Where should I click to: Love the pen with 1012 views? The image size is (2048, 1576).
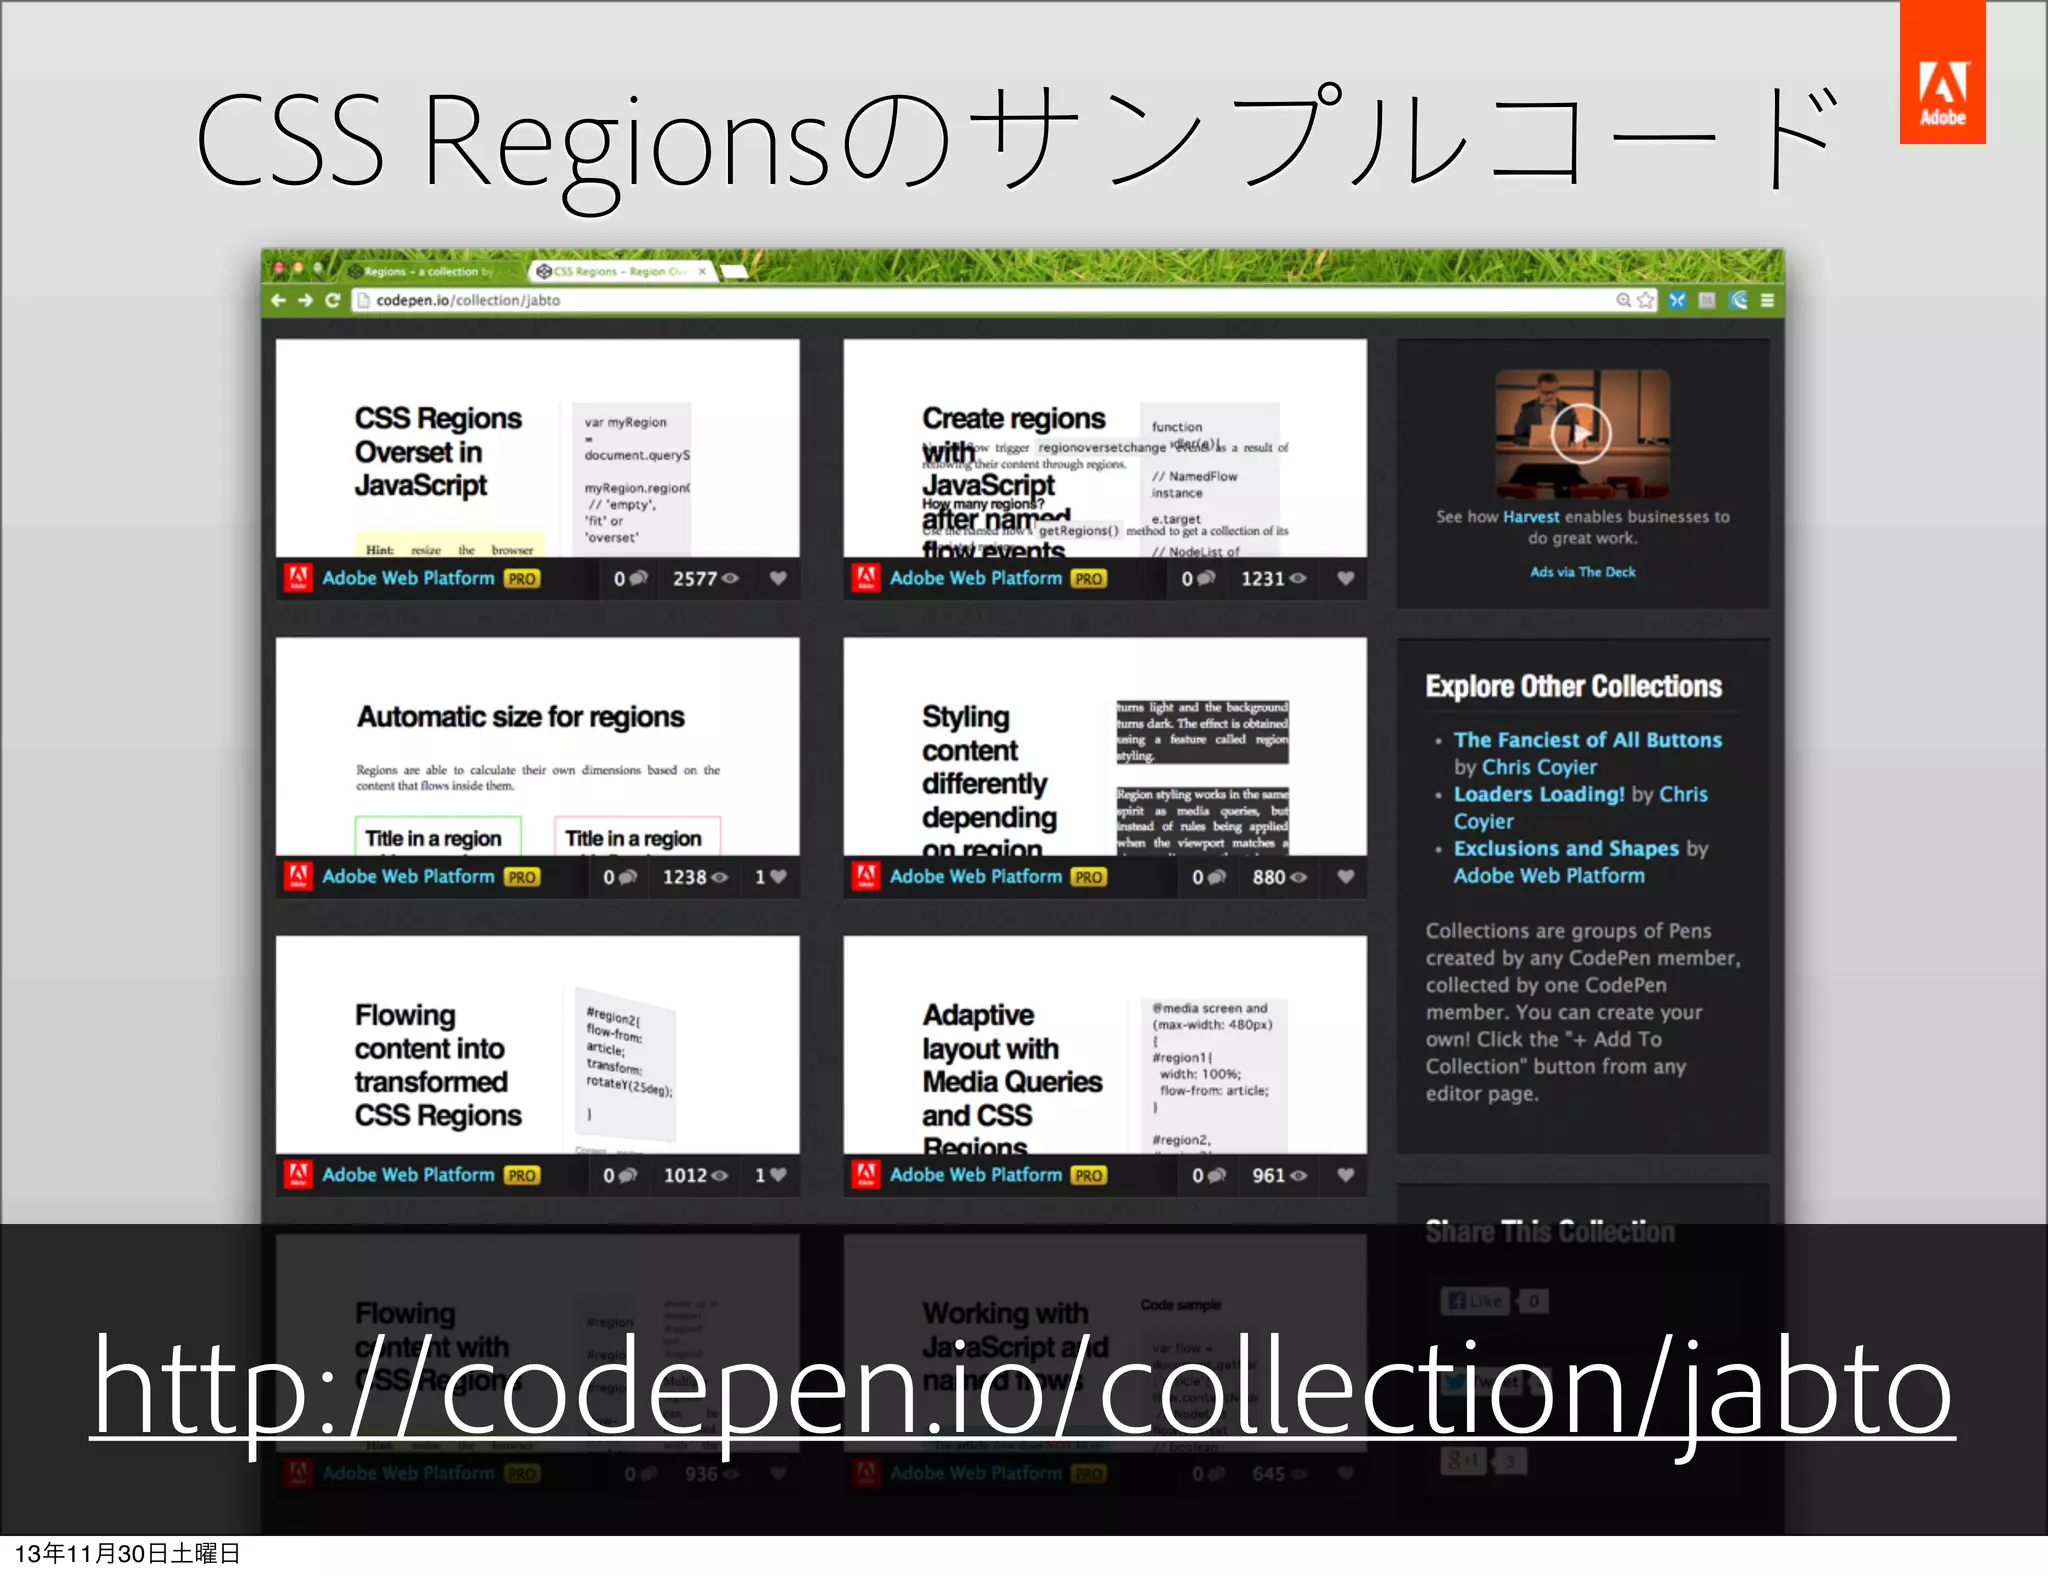pyautogui.click(x=770, y=1175)
